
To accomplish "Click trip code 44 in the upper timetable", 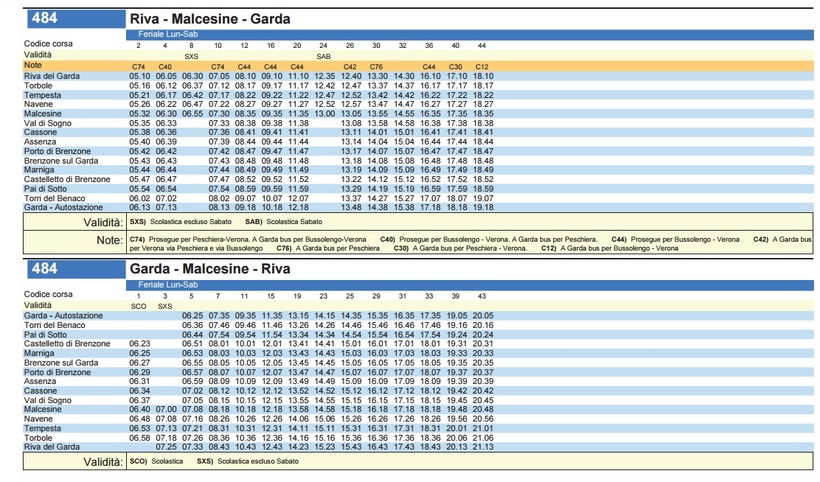I will coord(482,46).
